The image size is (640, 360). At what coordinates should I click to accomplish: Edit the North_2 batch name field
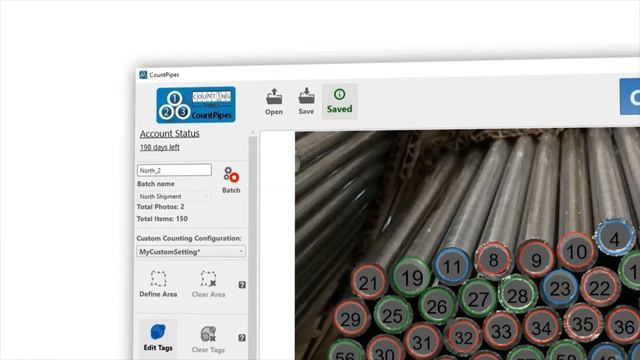pos(174,170)
